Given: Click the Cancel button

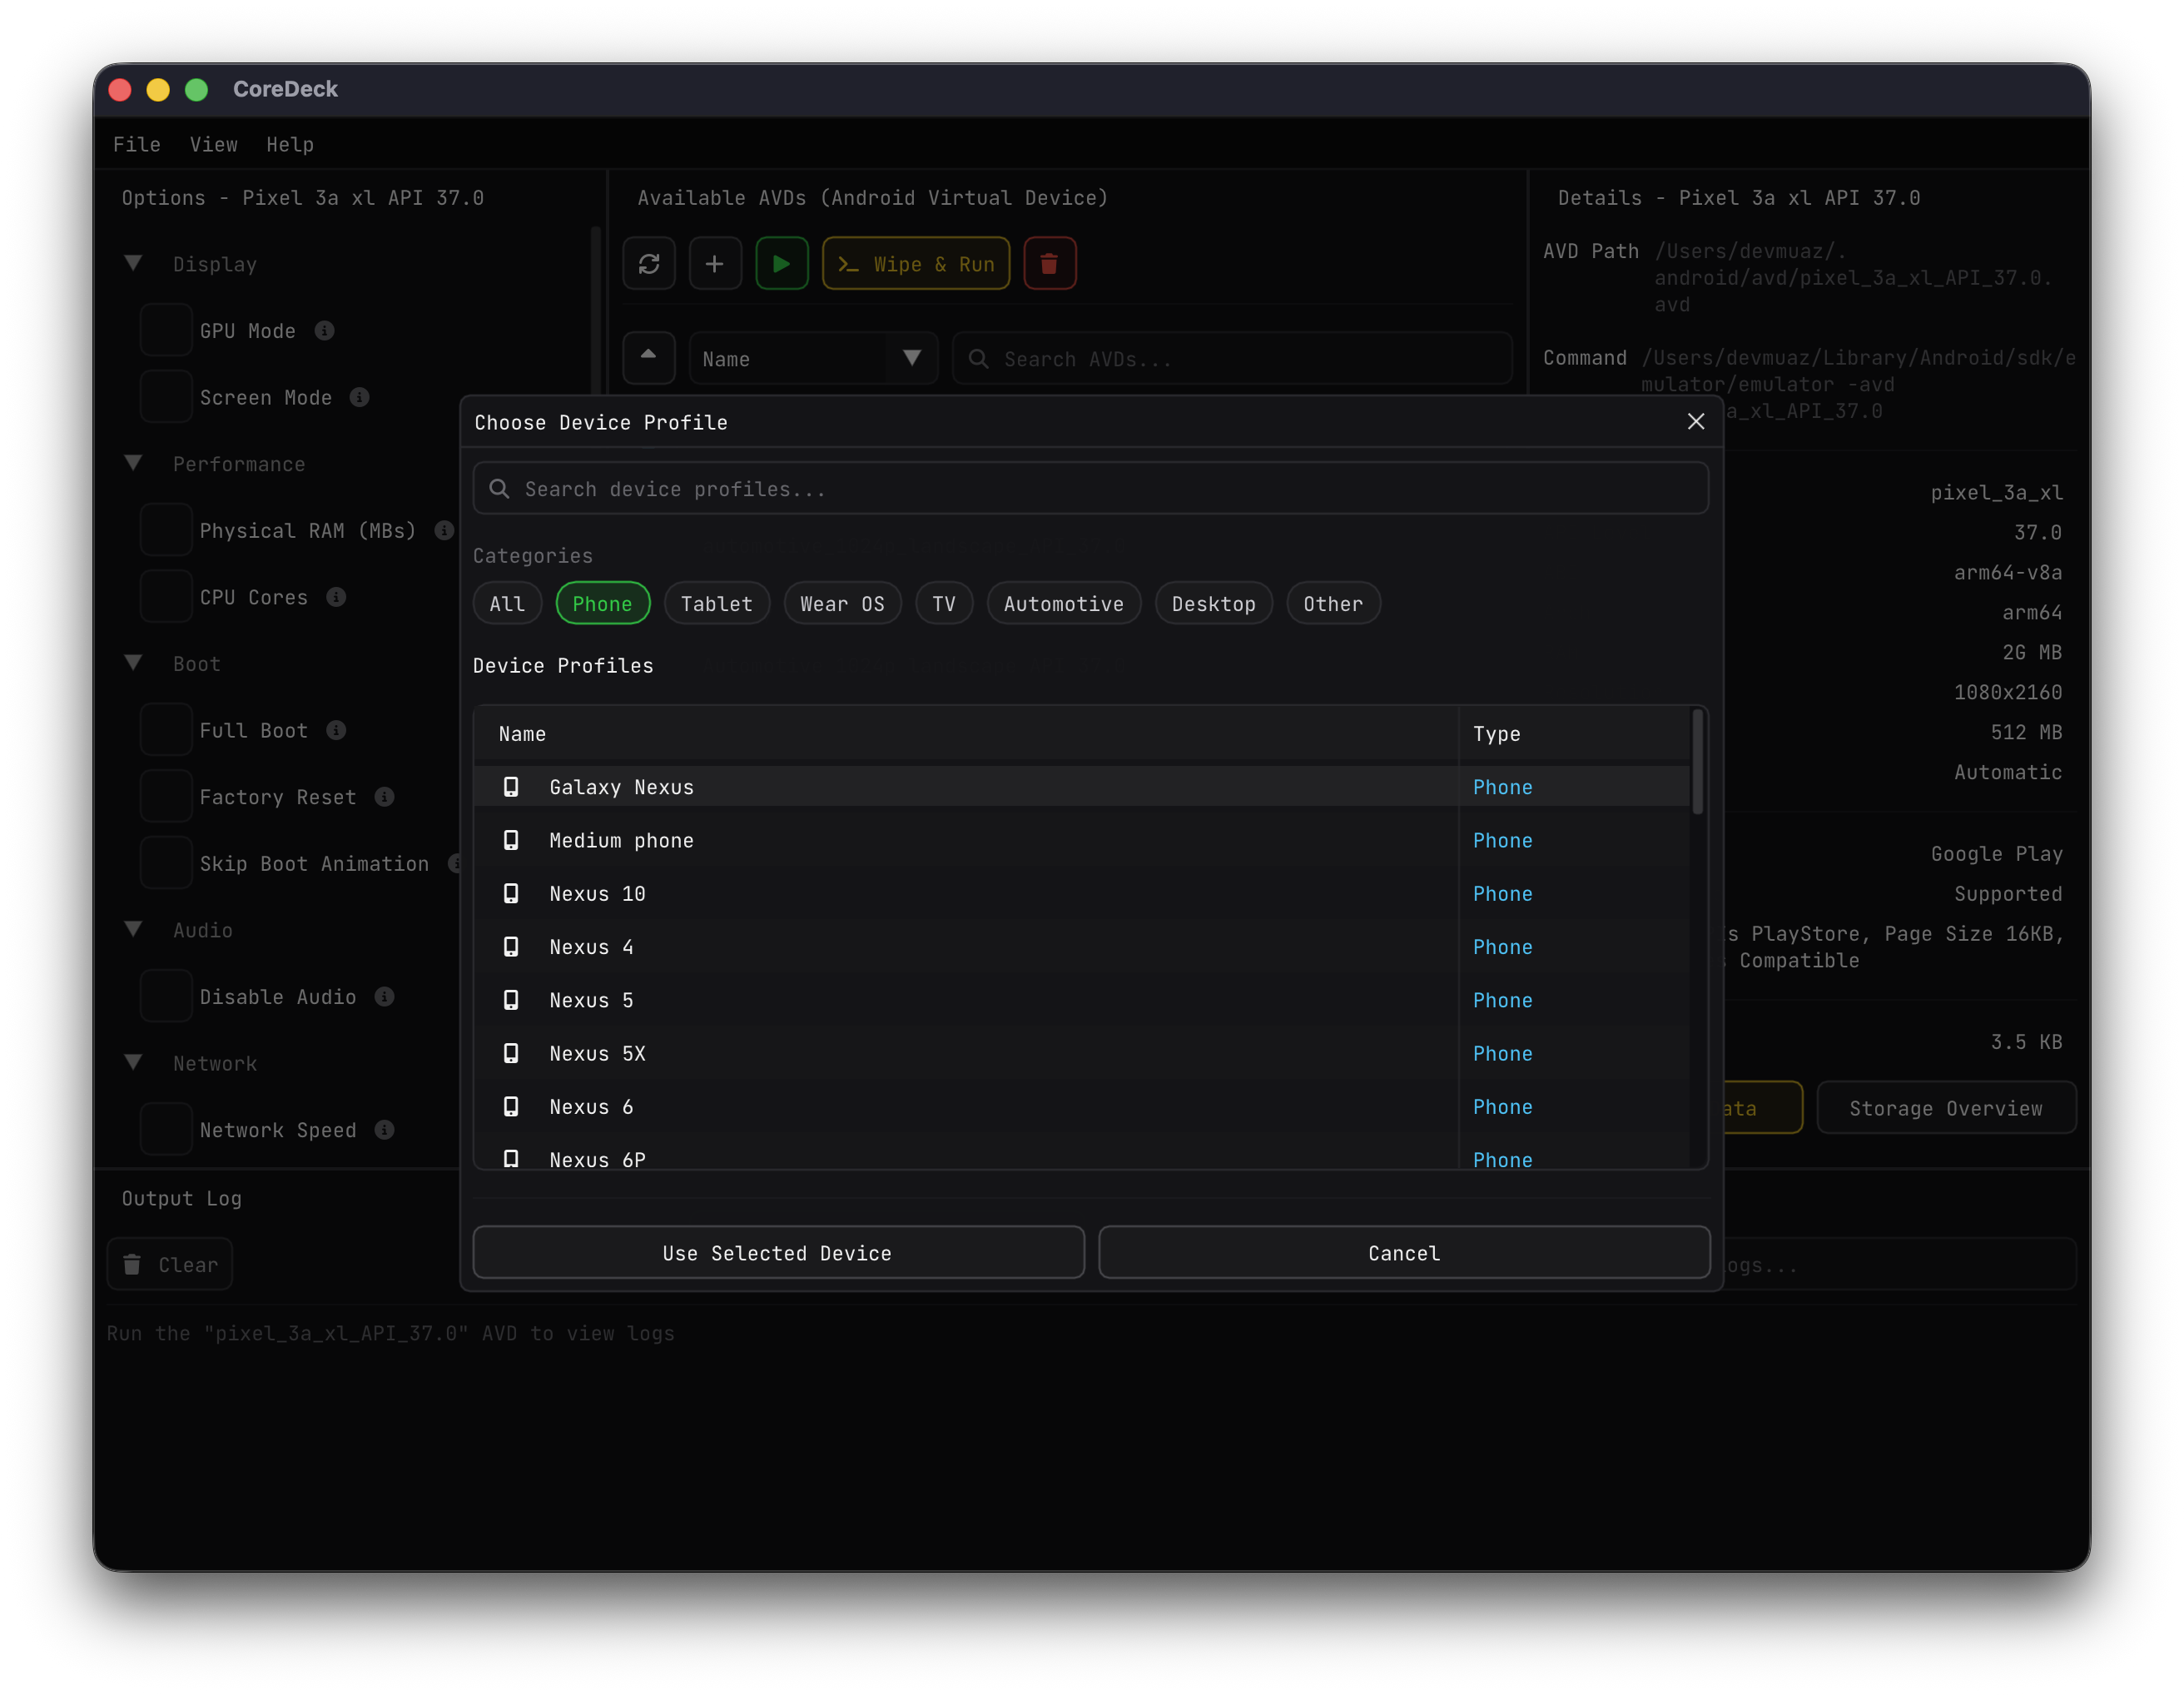Looking at the screenshot, I should (x=1404, y=1252).
